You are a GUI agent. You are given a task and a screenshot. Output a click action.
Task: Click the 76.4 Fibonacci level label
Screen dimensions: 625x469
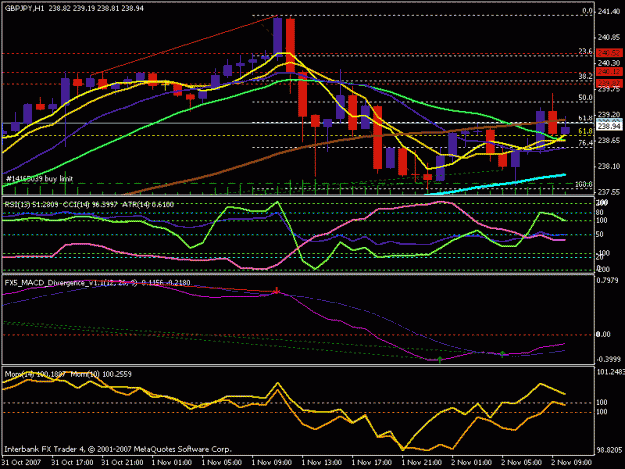pyautogui.click(x=585, y=143)
